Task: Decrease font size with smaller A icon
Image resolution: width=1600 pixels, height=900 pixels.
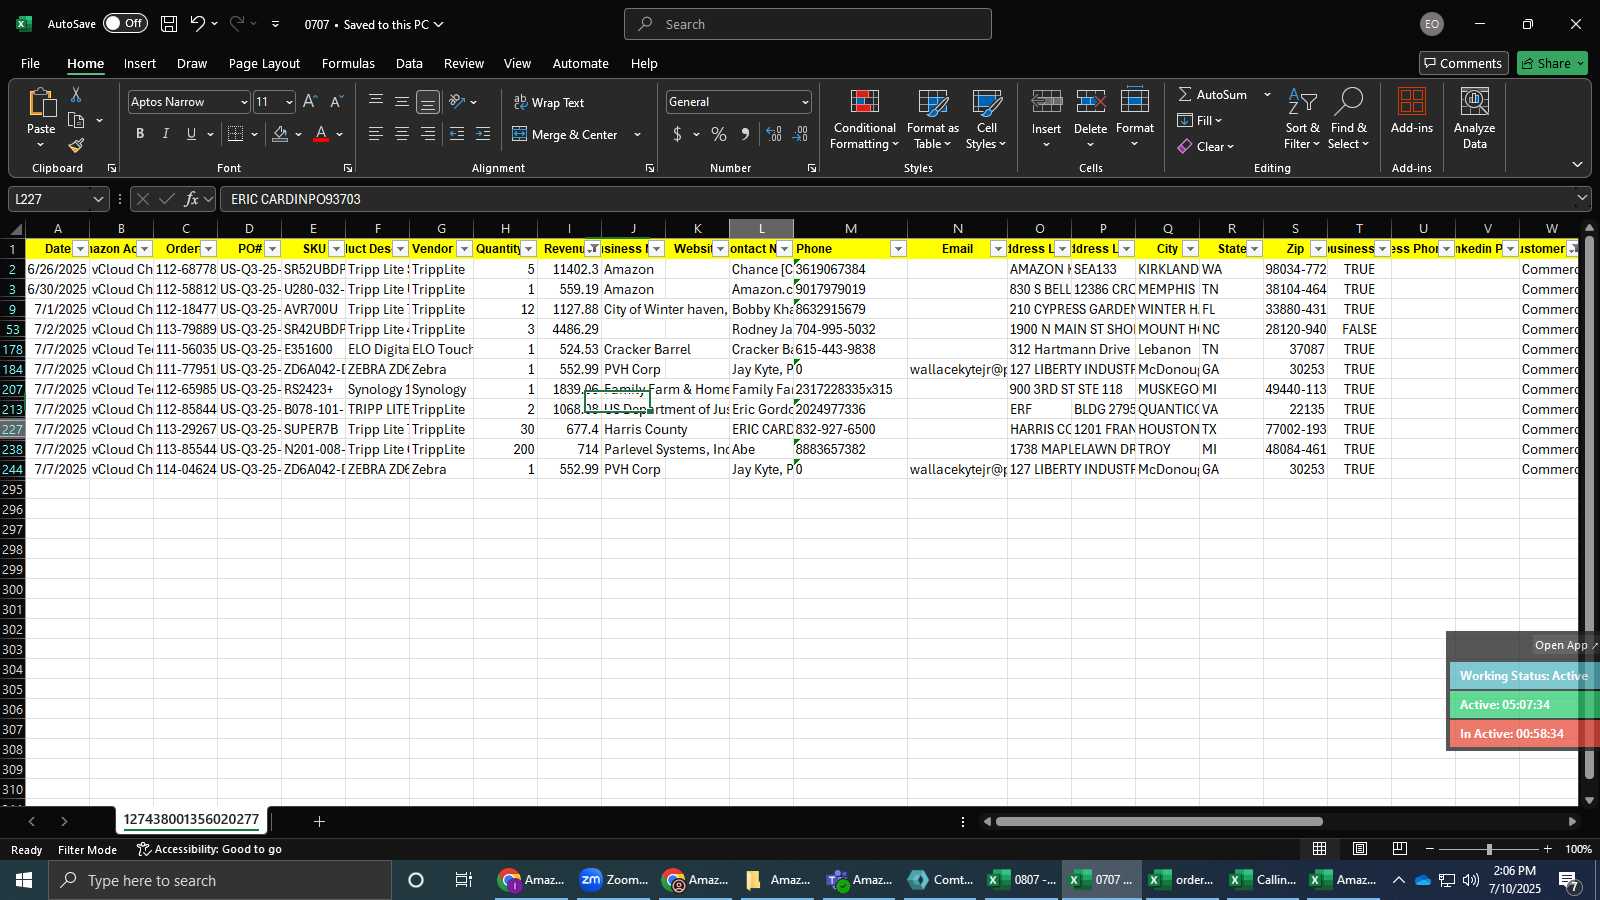Action: (336, 102)
